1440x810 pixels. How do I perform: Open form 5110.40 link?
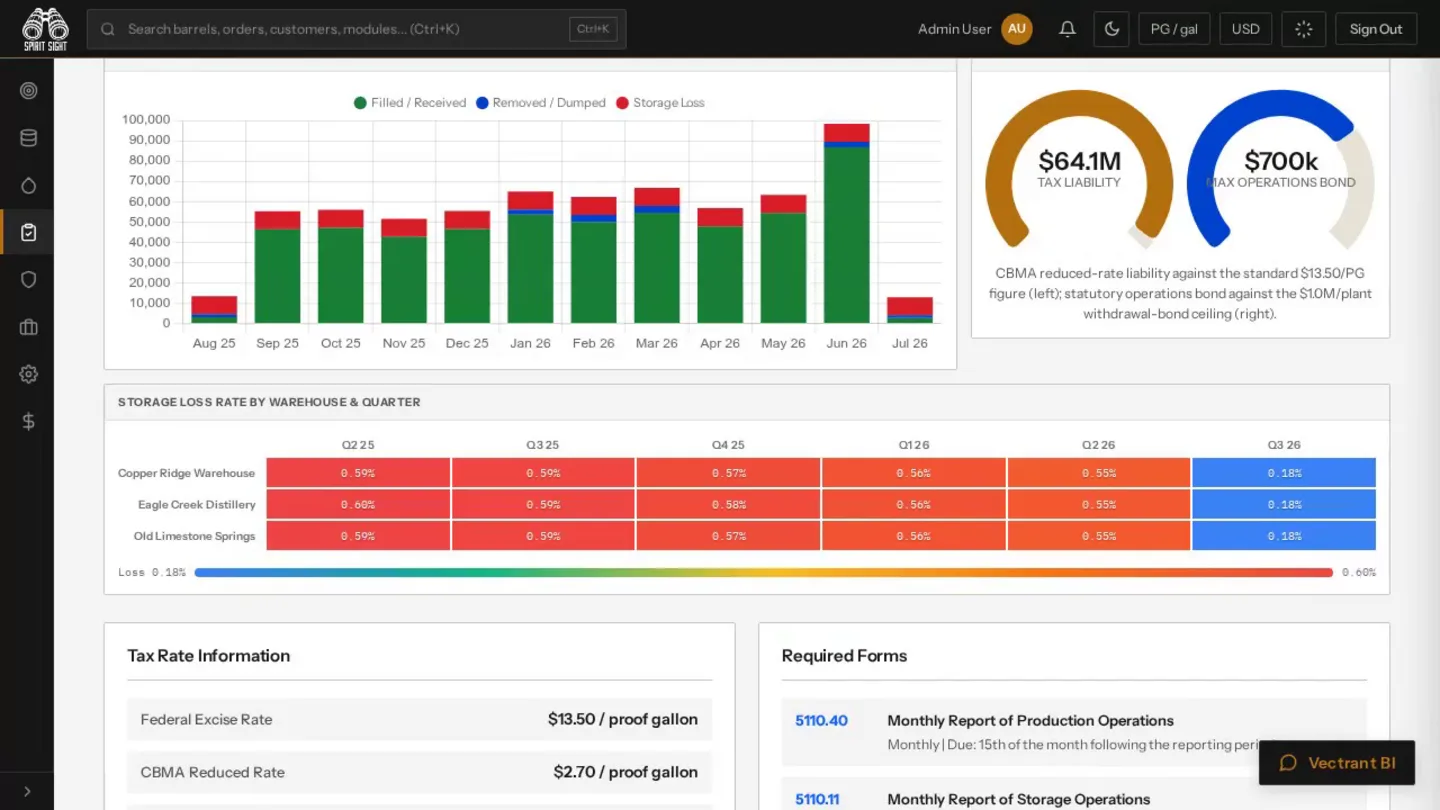coord(821,721)
